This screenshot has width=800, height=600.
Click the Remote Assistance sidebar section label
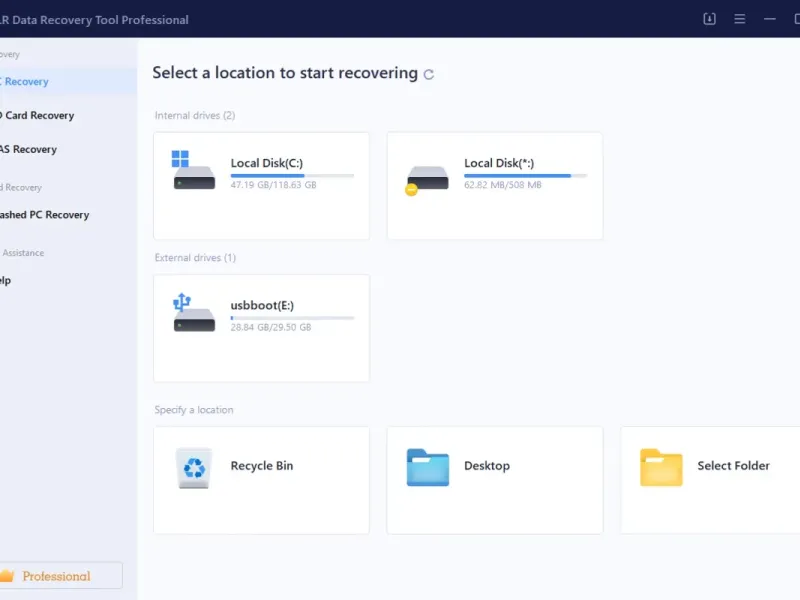coord(22,253)
